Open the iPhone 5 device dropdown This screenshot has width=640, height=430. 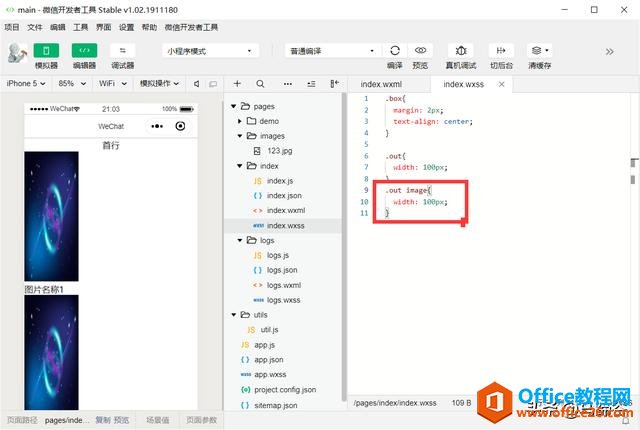click(25, 85)
